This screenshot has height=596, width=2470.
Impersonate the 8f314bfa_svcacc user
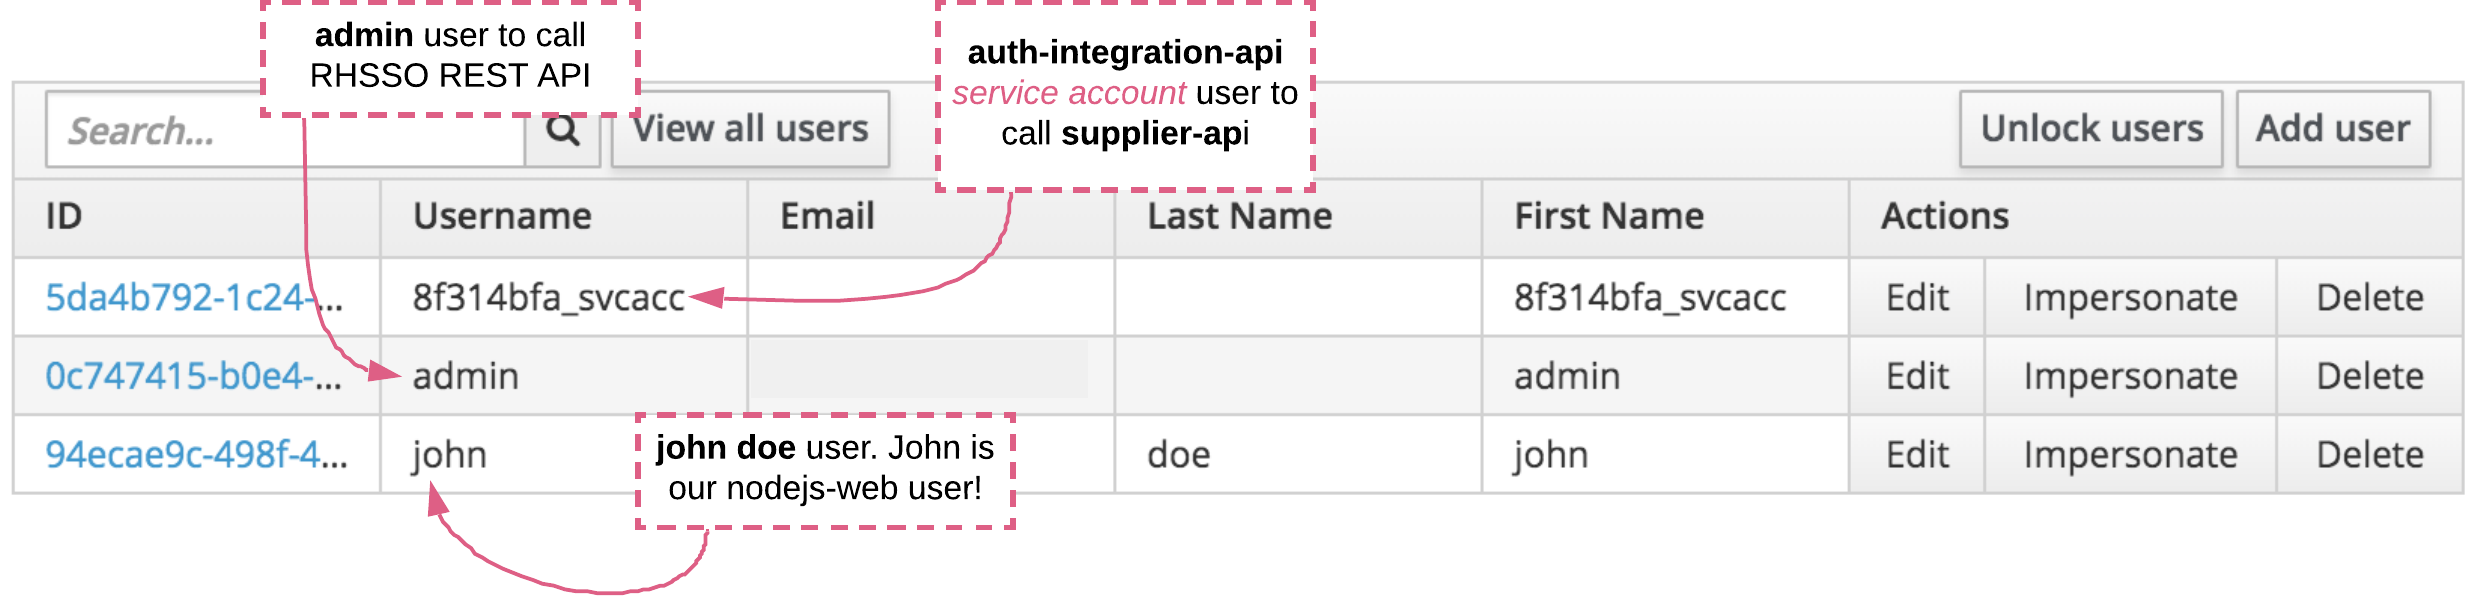point(2130,298)
